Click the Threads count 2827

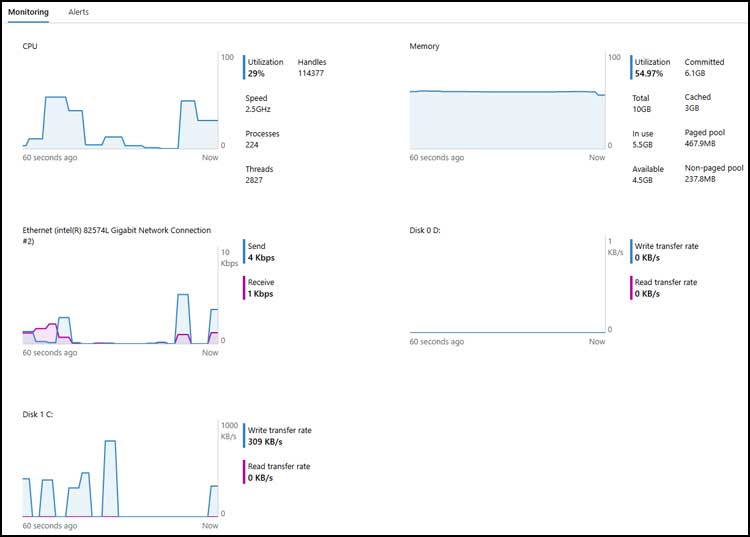tap(254, 180)
